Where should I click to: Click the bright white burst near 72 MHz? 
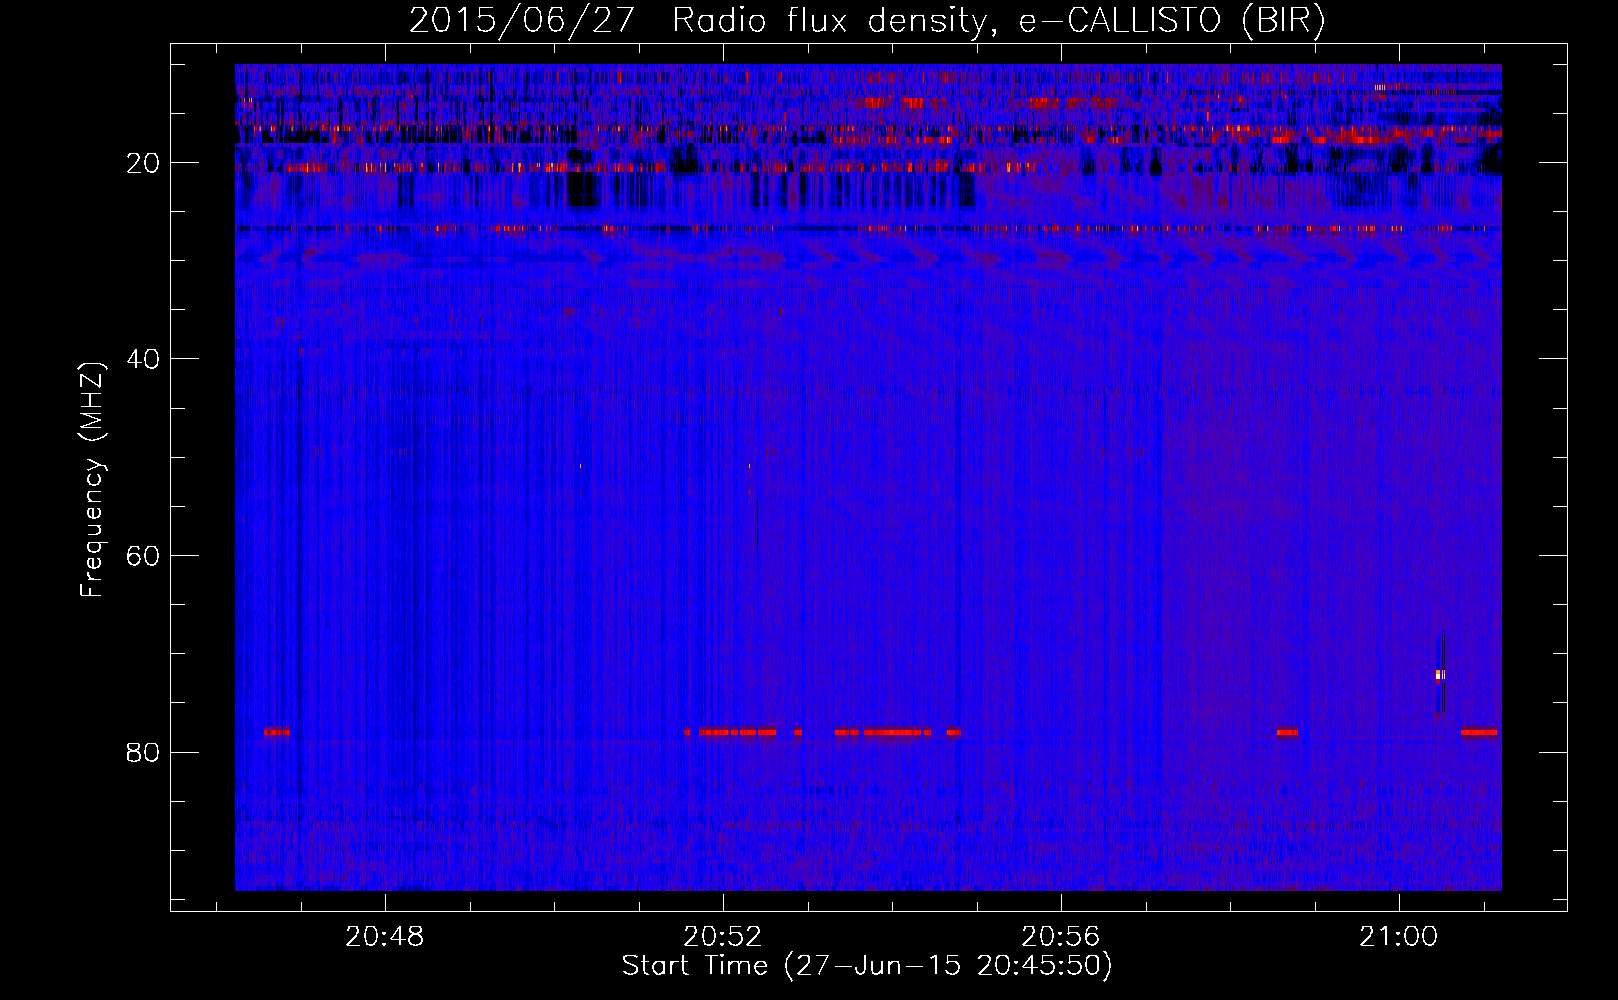point(1440,675)
